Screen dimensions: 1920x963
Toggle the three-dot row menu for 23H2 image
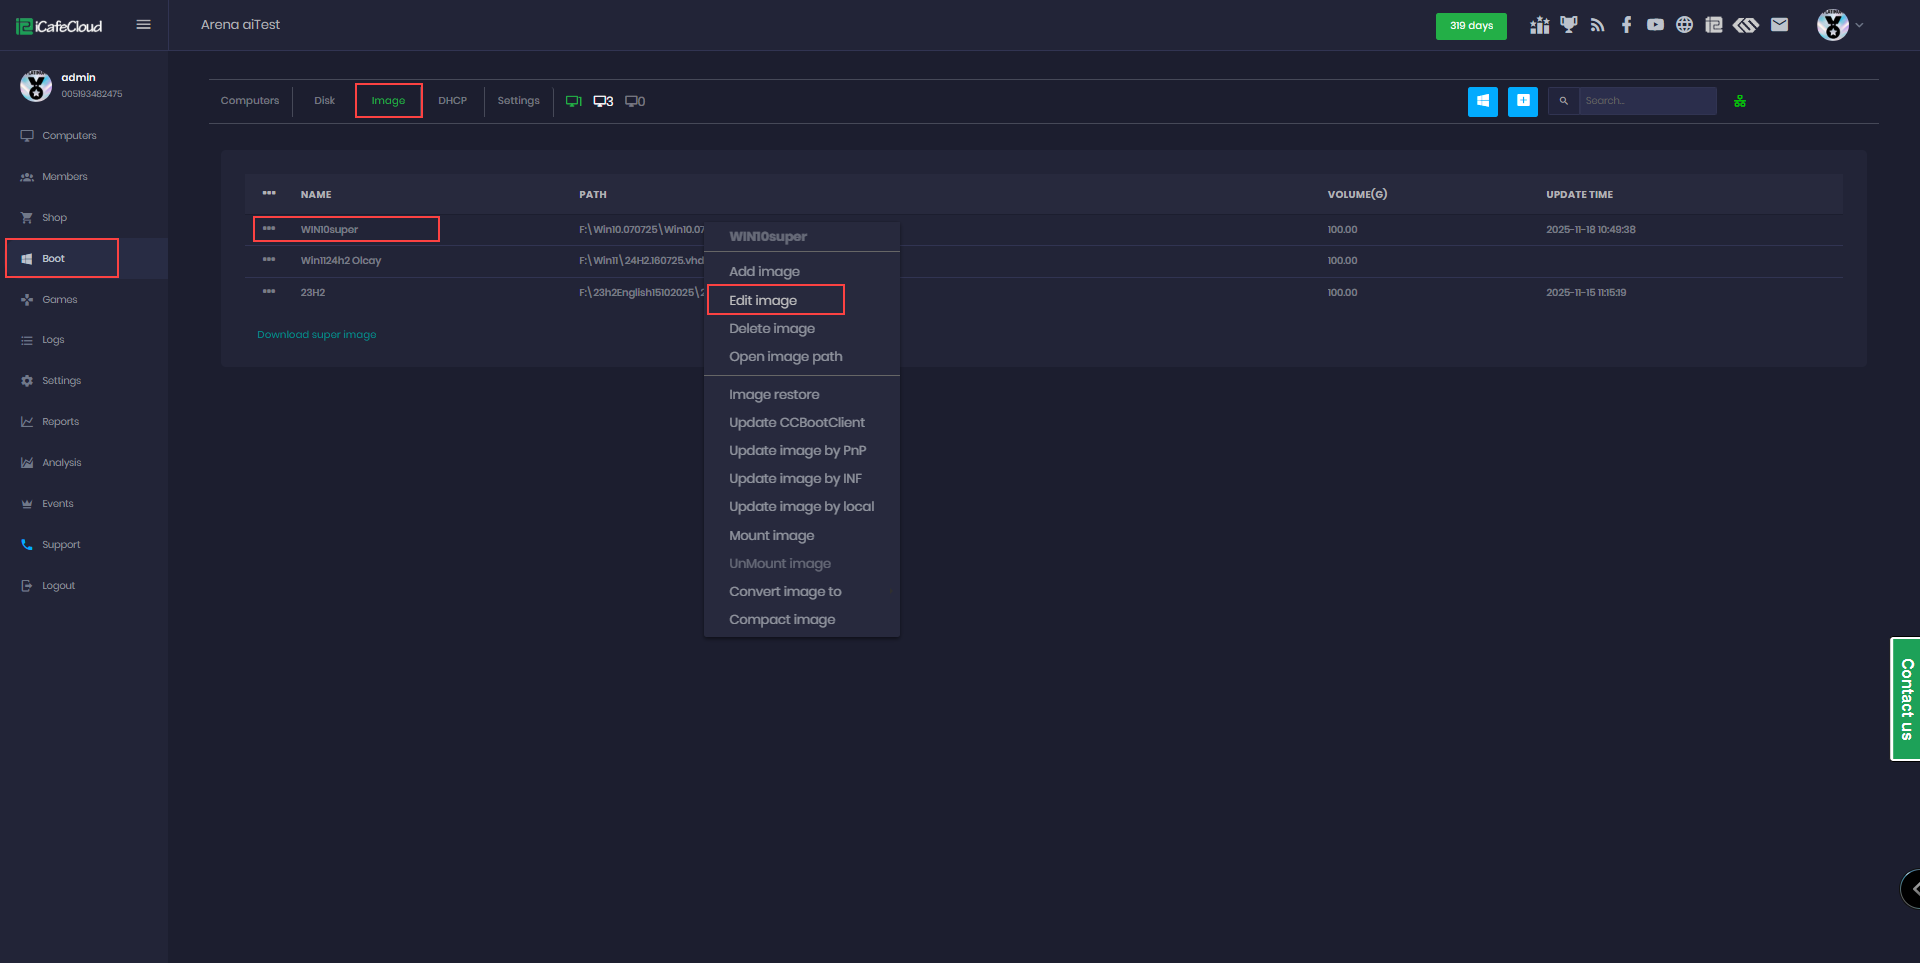coord(268,292)
